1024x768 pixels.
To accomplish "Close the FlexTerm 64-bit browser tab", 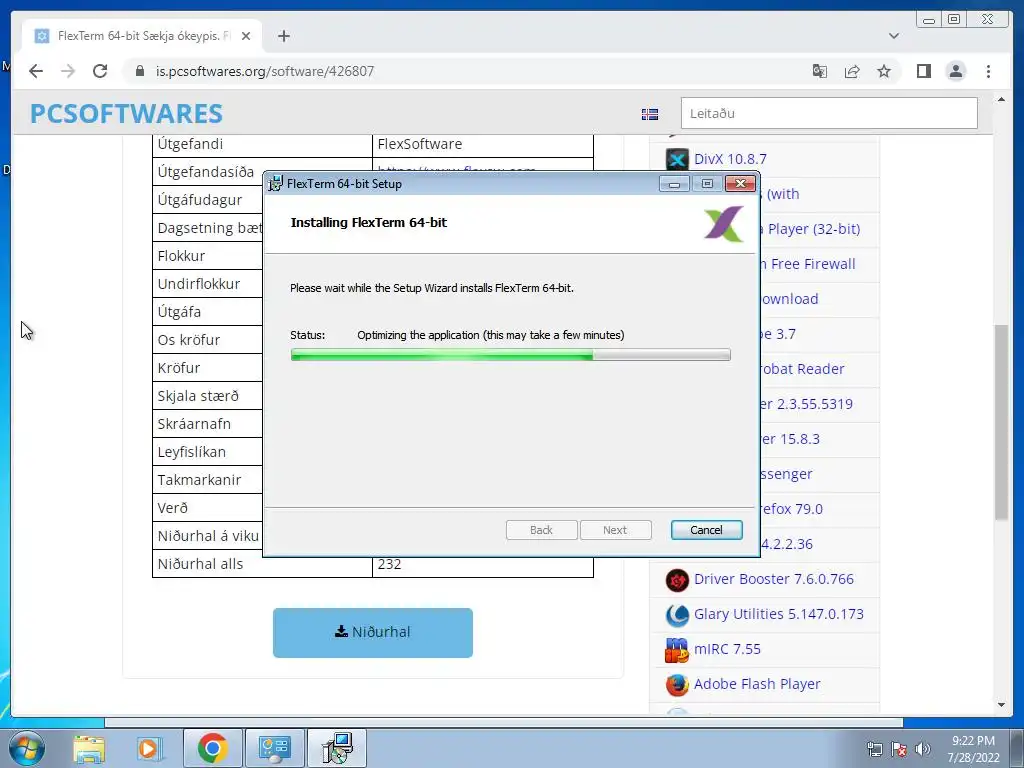I will 246,36.
